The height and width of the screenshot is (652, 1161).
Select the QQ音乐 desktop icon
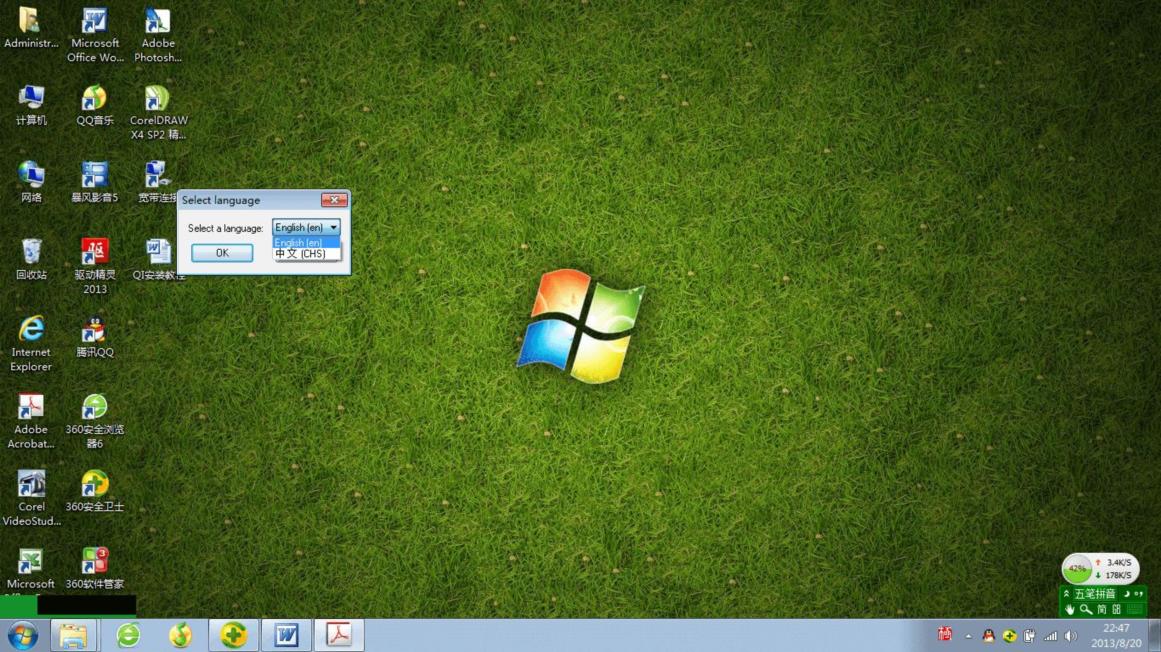point(95,104)
